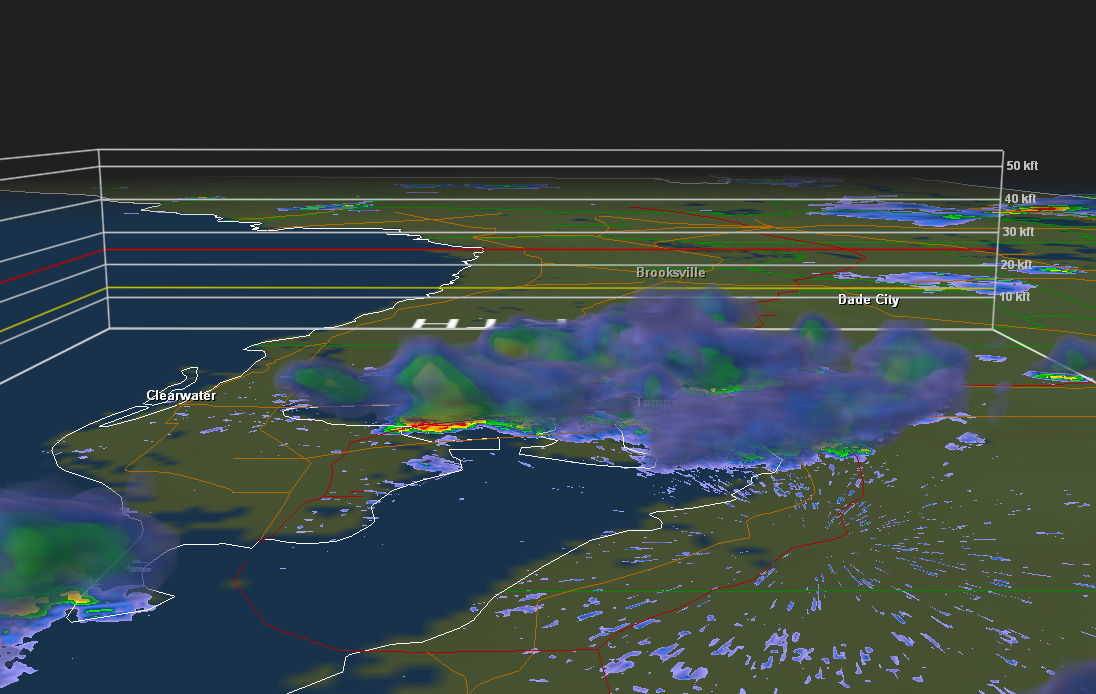
Task: Select the 20 kft altitude label
Action: pos(1016,264)
